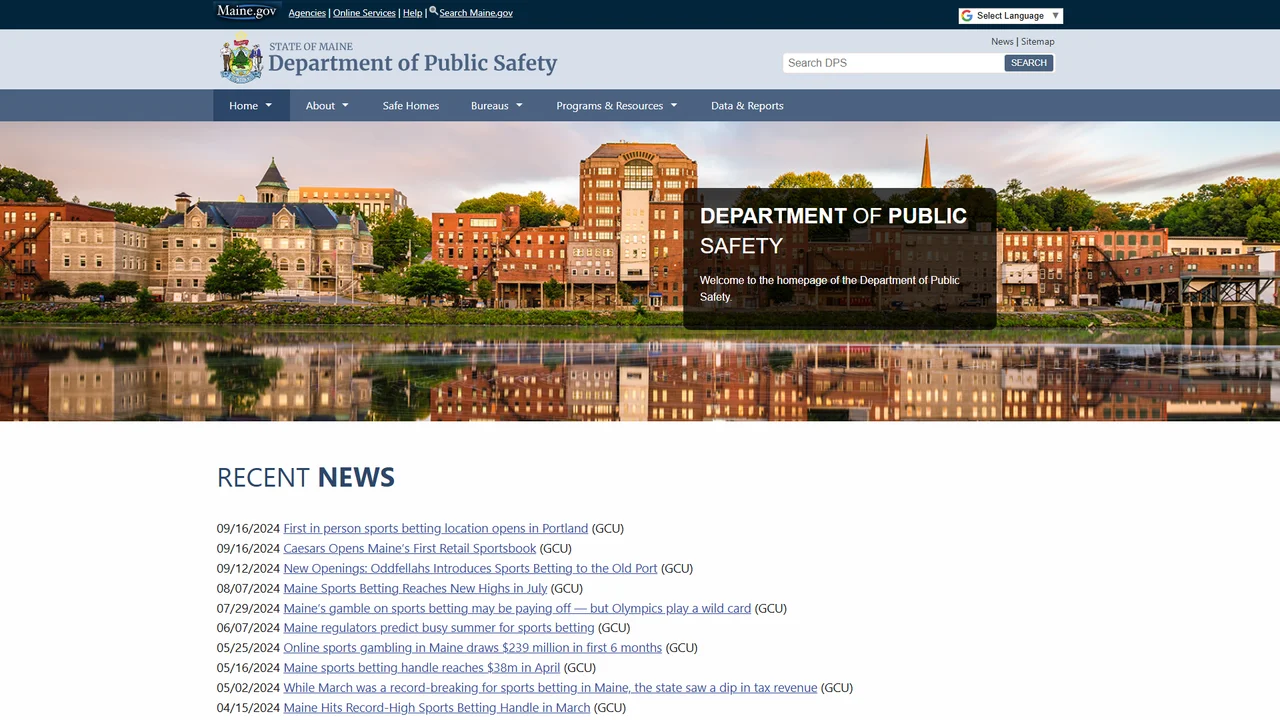This screenshot has width=1280, height=720.
Task: Click the RECENT NEWS heading
Action: coord(306,477)
